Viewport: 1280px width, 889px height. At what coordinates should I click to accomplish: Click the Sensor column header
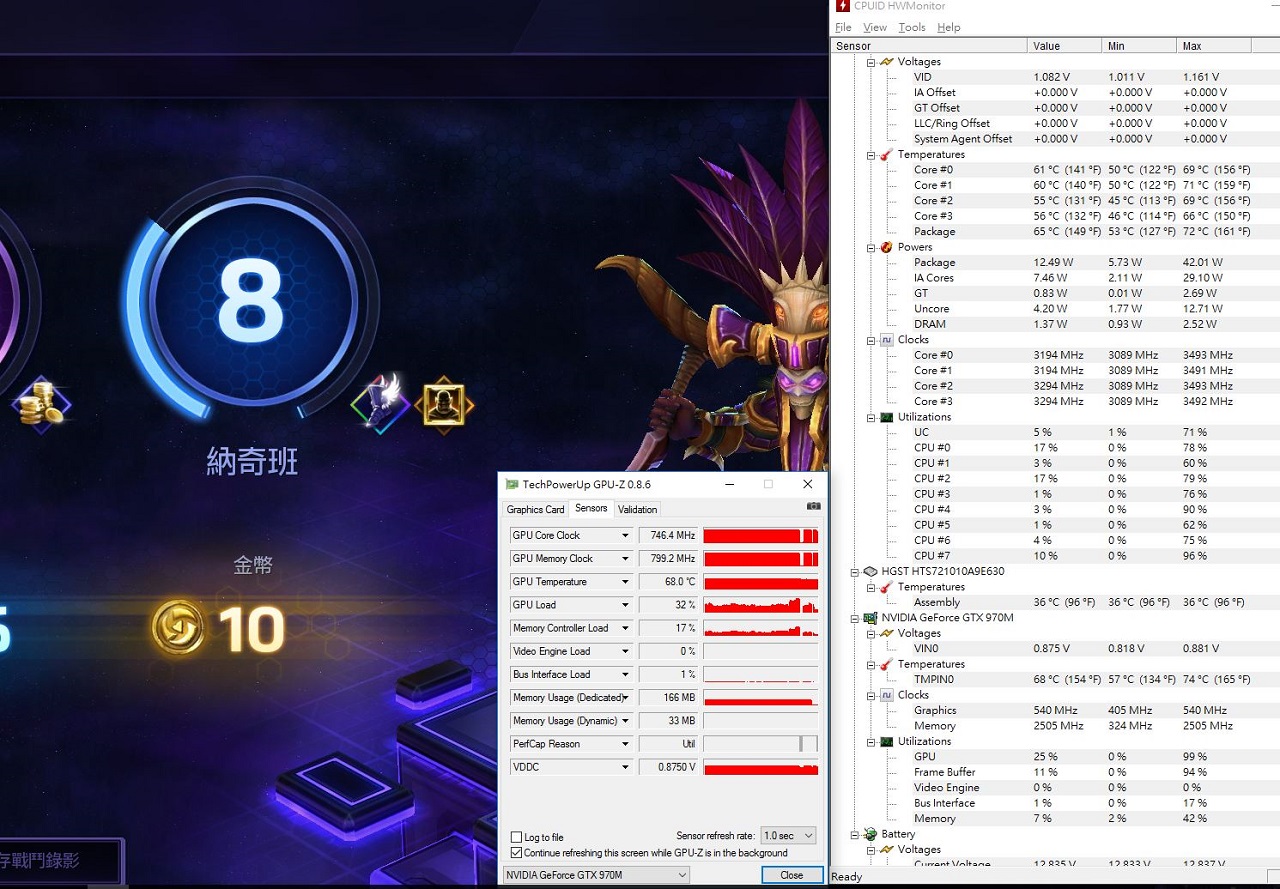pos(929,46)
